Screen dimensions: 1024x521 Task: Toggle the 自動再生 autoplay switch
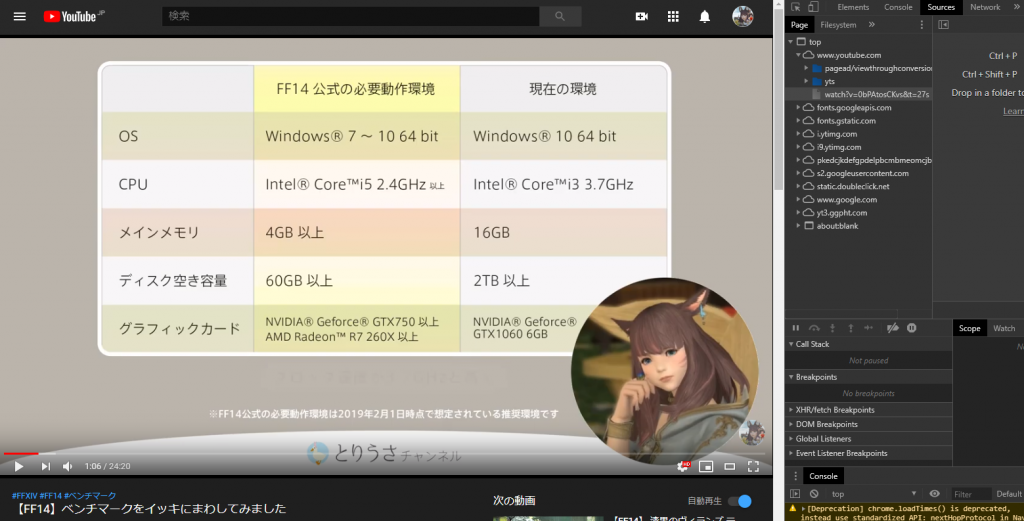click(x=740, y=501)
